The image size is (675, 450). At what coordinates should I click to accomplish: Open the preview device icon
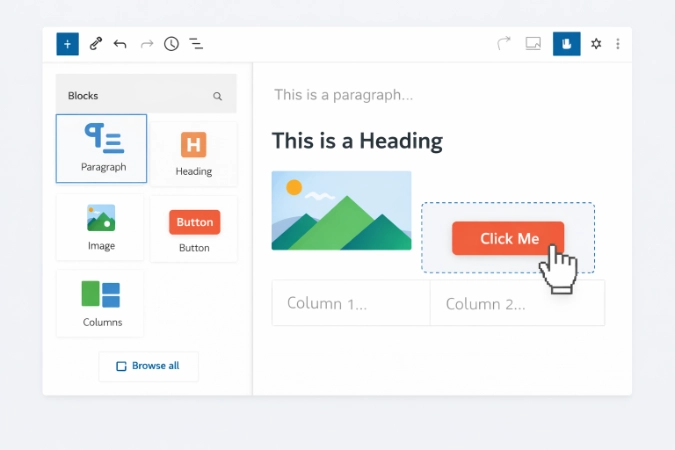click(533, 43)
